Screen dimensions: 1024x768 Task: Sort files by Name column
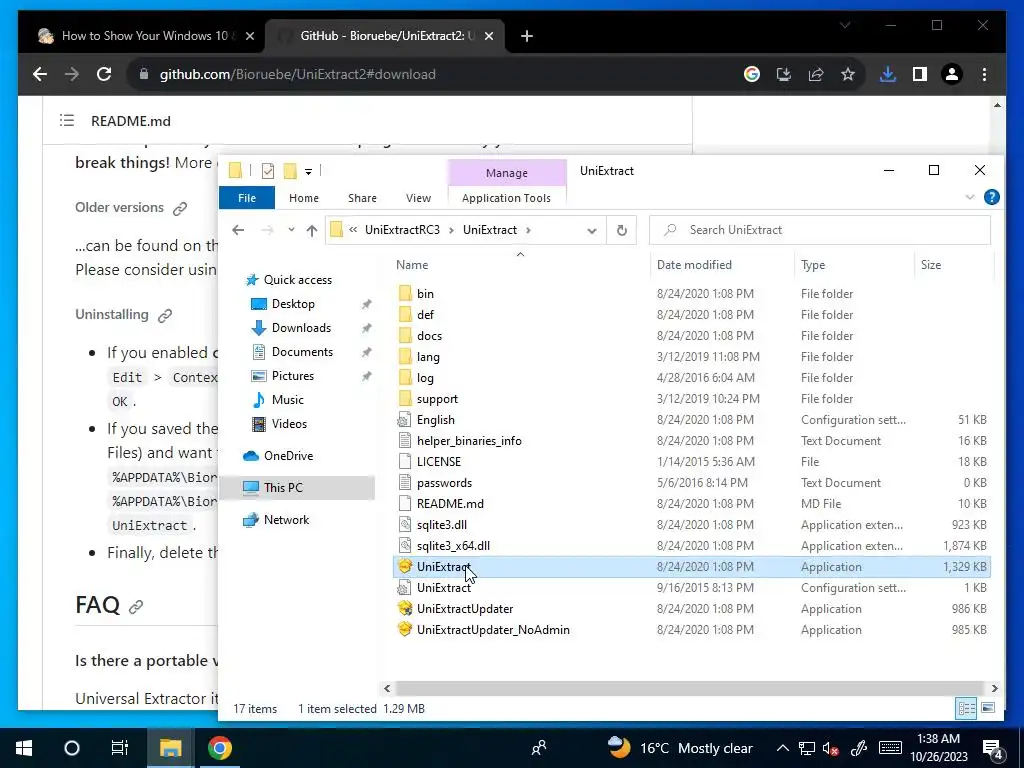pyautogui.click(x=411, y=264)
